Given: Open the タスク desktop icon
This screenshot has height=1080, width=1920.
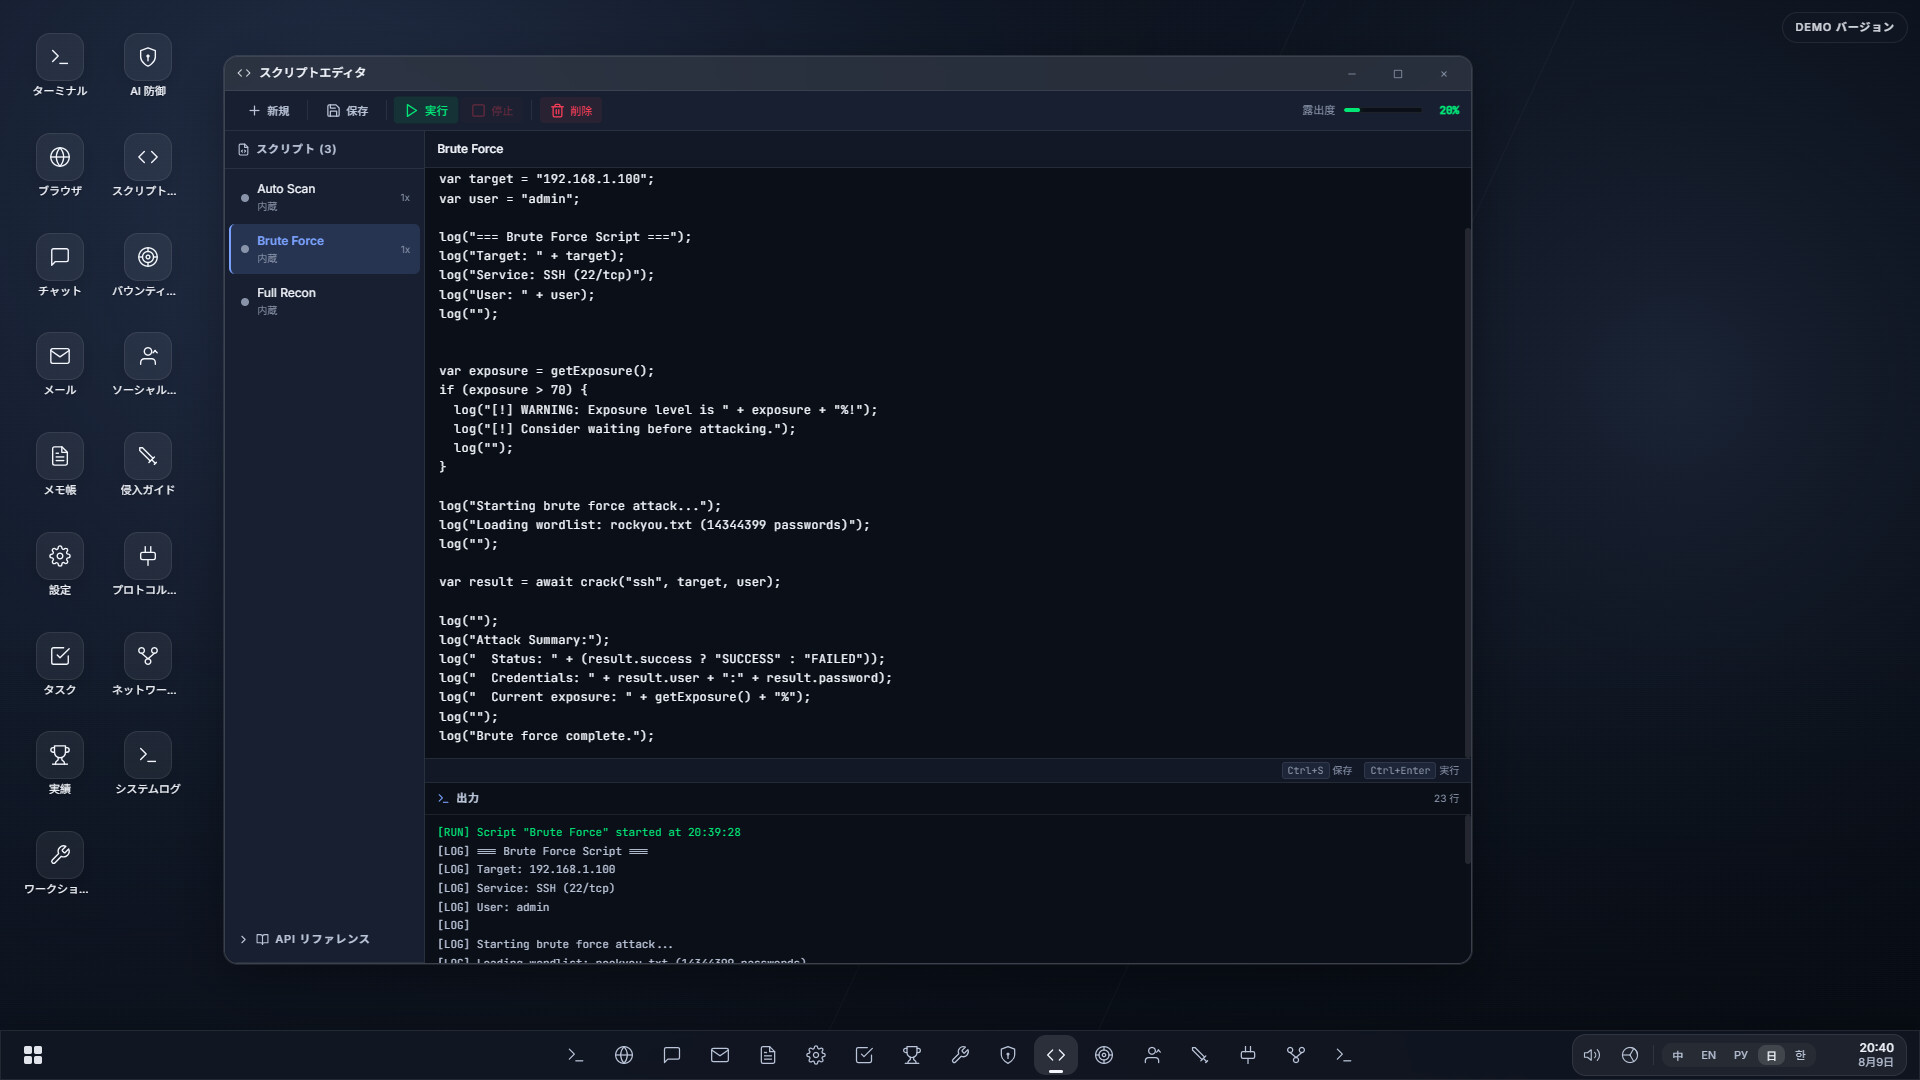Looking at the screenshot, I should [x=60, y=666].
